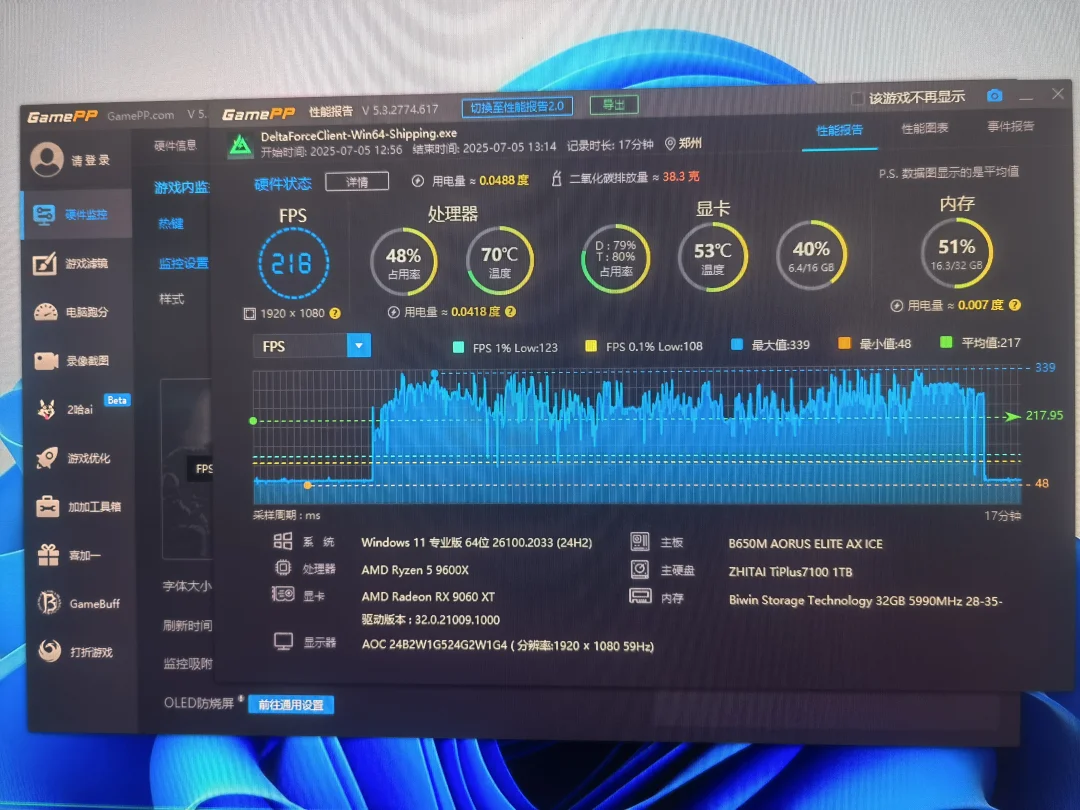Click help icon beside memory 用电量 0.007 度
The image size is (1080, 810).
coord(1015,304)
